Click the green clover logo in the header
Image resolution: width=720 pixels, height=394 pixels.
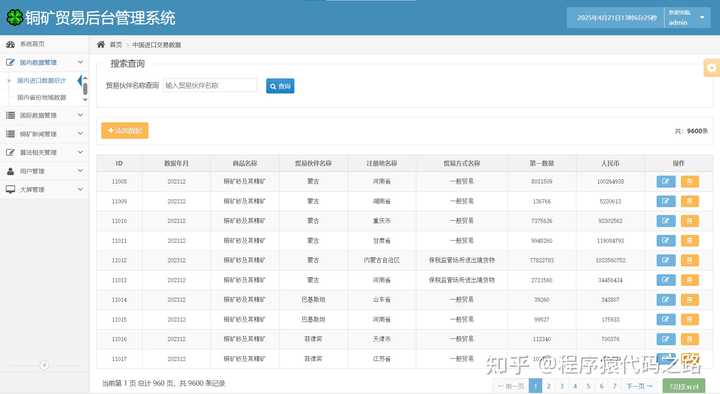(x=14, y=17)
